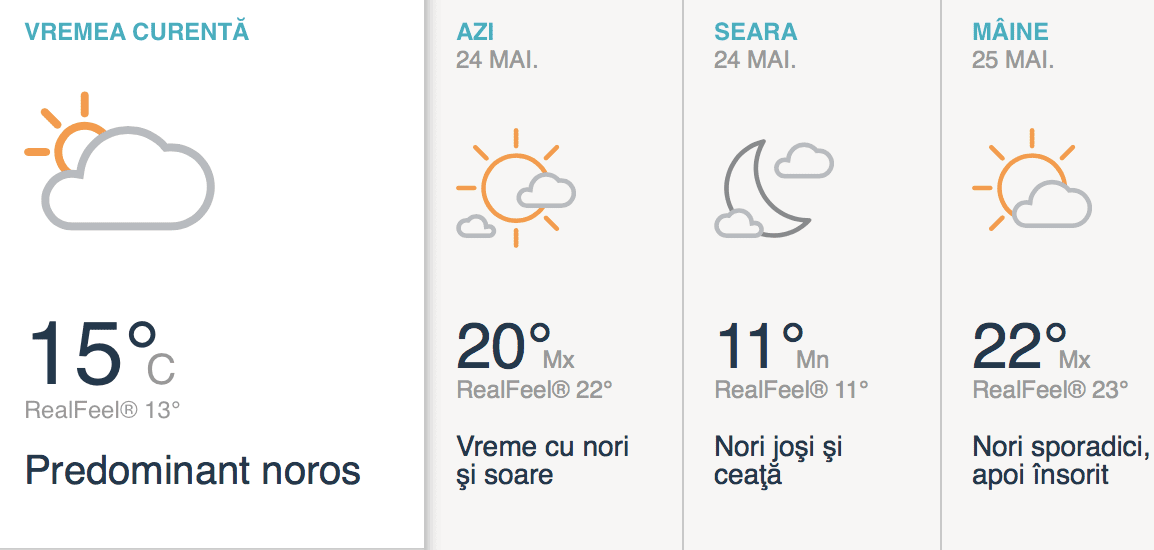Click the sun and clouds icon for today
The image size is (1154, 550).
pos(516,188)
